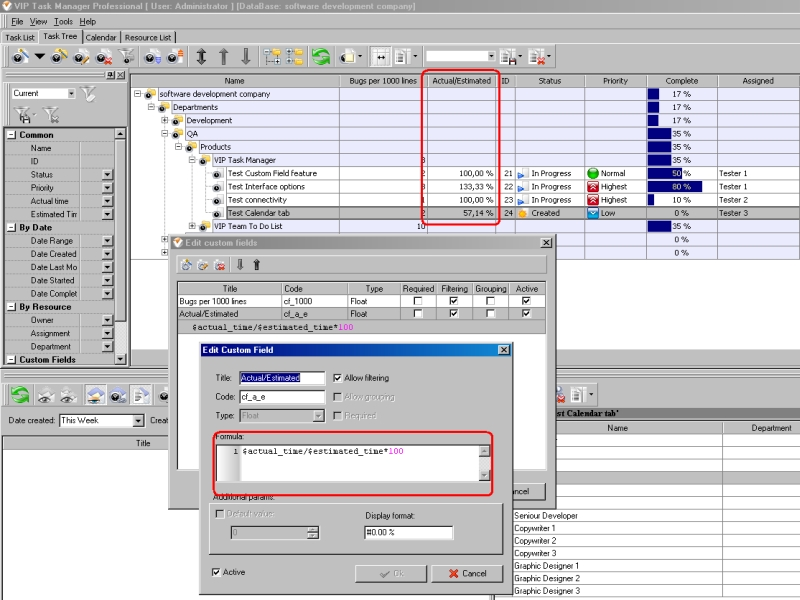Toggle Grouping checkbox for Bugs per 1000 lines
800x600 pixels.
[490, 301]
